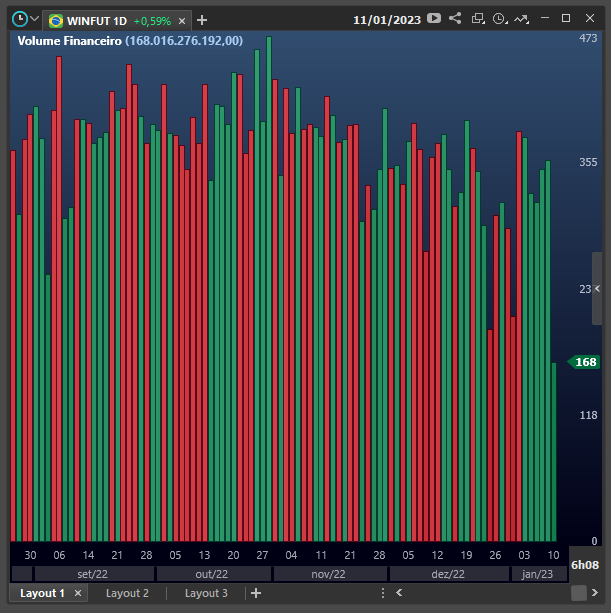This screenshot has height=613, width=611.
Task: Select the out/22 month segment
Action: coord(214,574)
